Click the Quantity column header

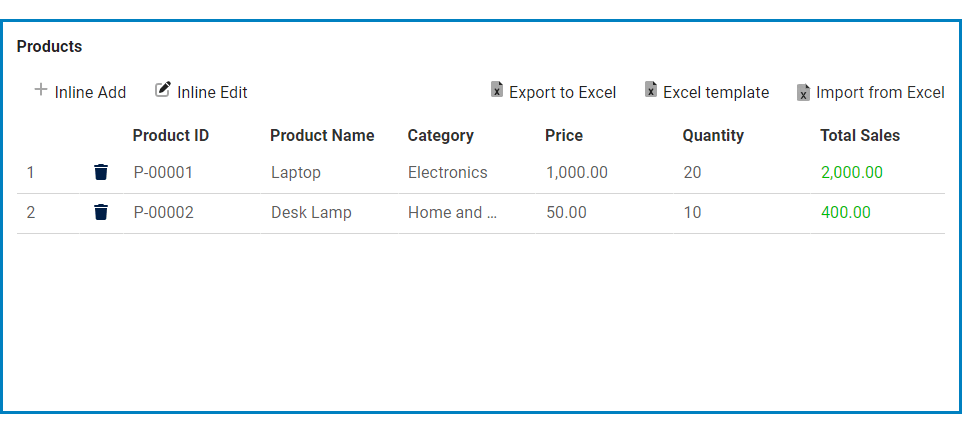[713, 135]
